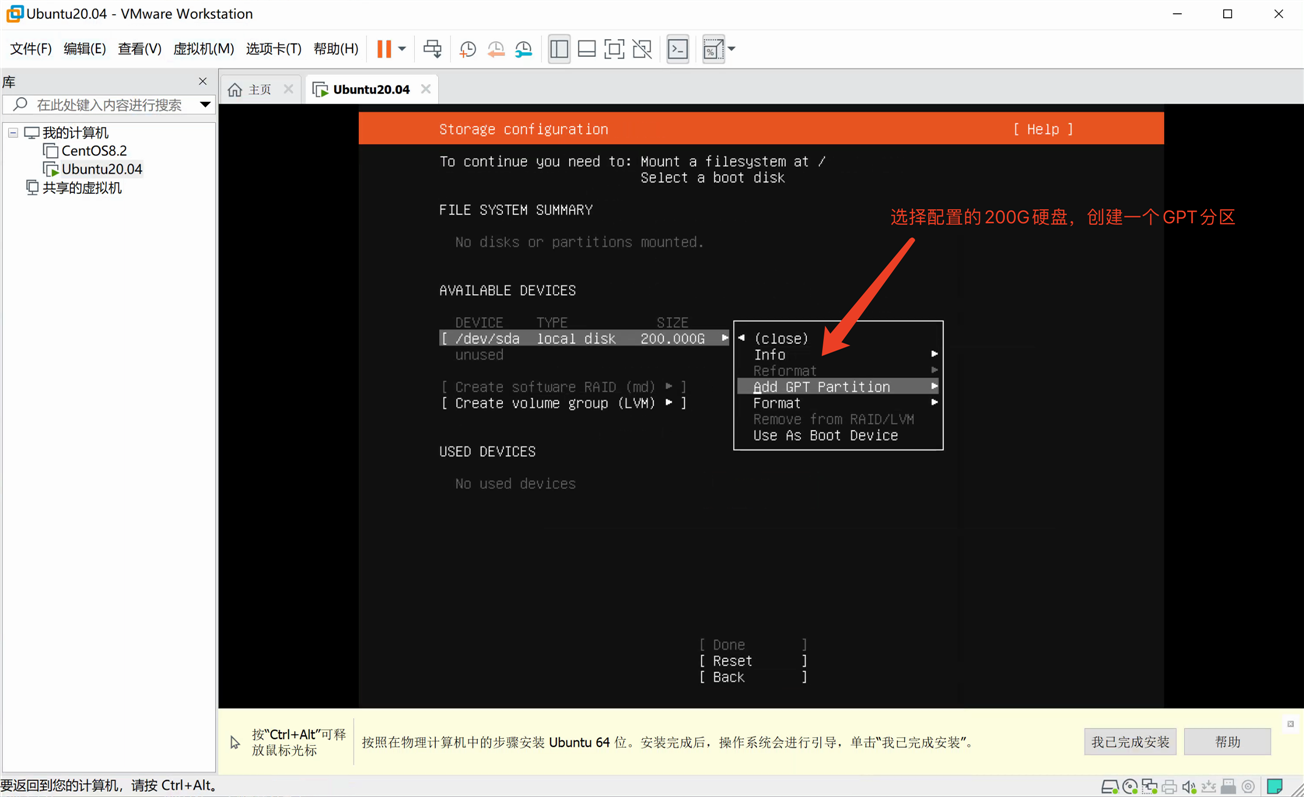
Task: Click the [ Help ] button in installer header
Action: pos(1043,129)
